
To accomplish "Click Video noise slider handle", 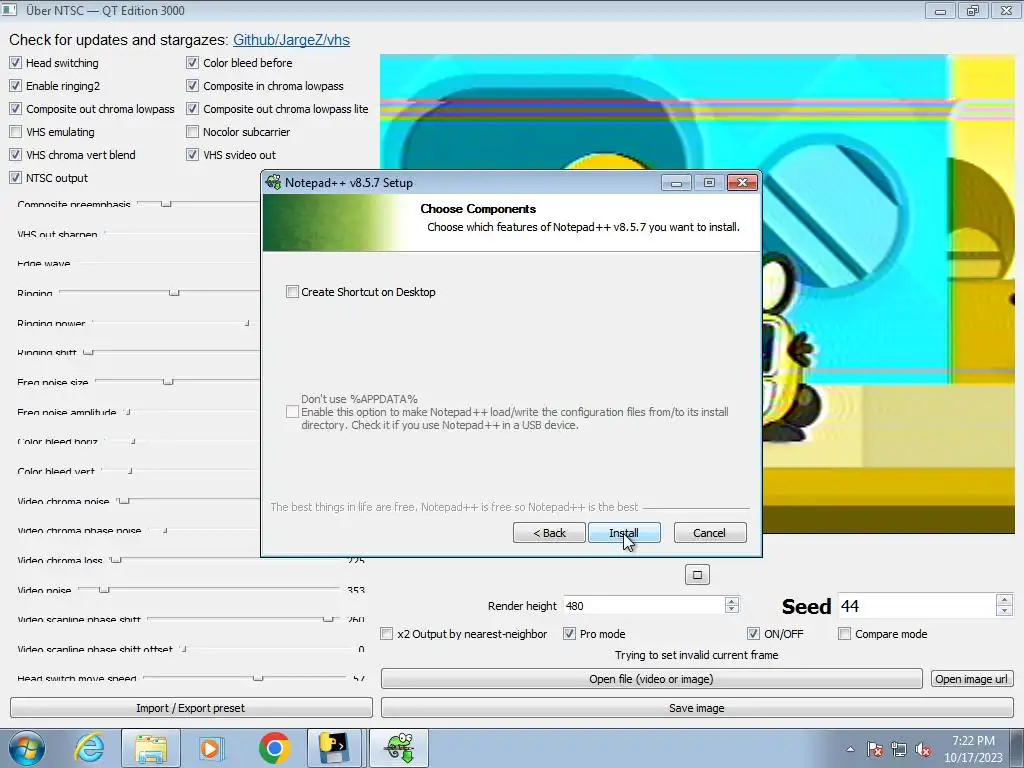I will (x=104, y=590).
